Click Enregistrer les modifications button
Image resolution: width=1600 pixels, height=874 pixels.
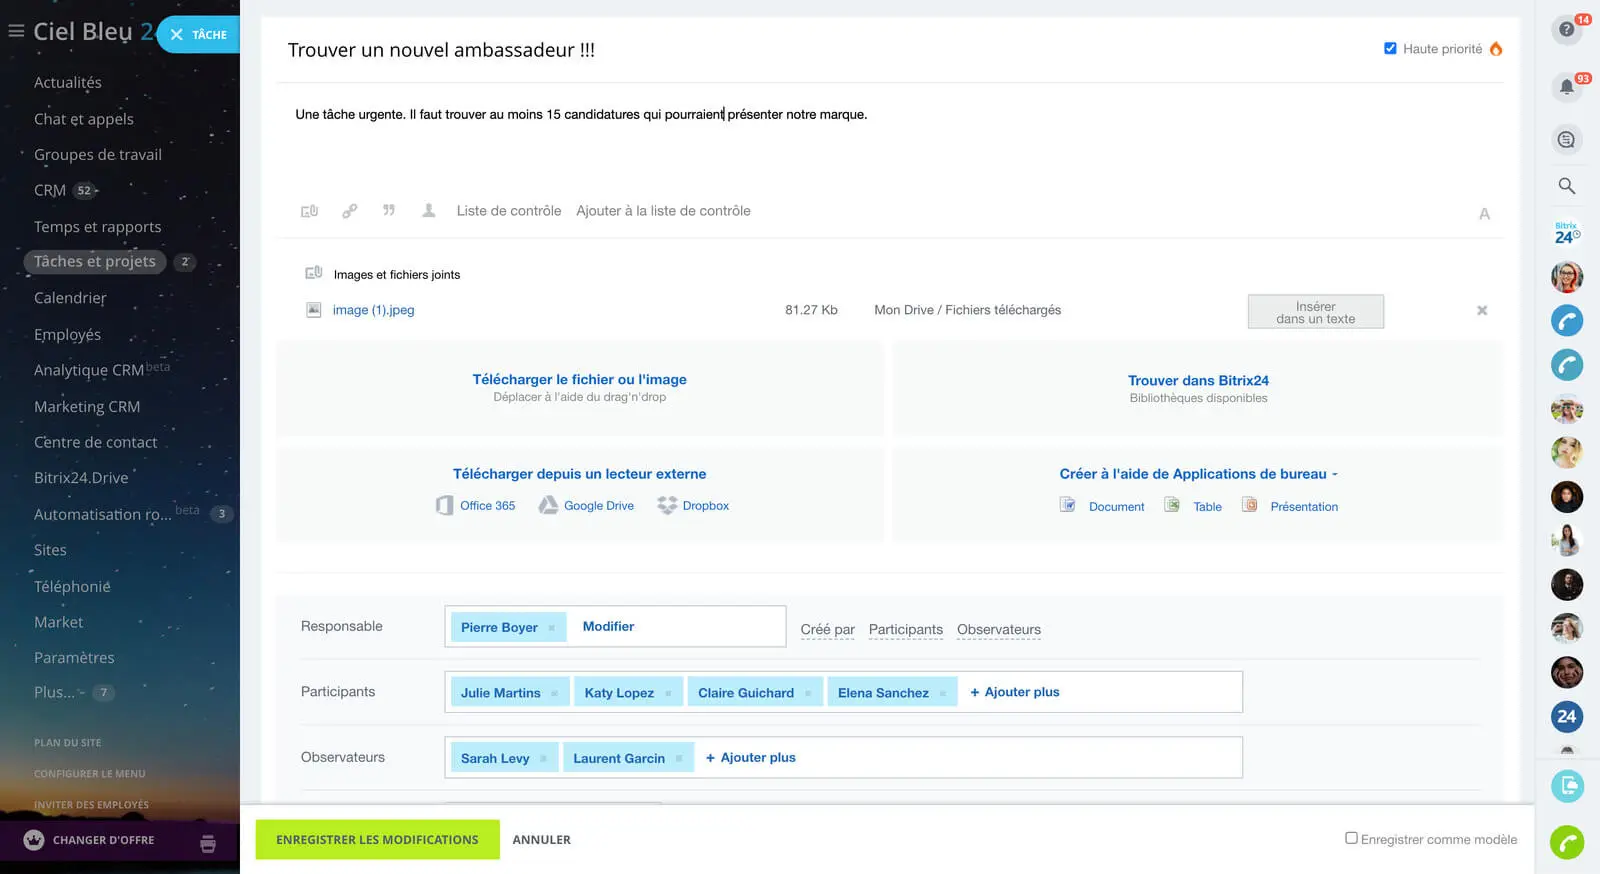(x=377, y=840)
